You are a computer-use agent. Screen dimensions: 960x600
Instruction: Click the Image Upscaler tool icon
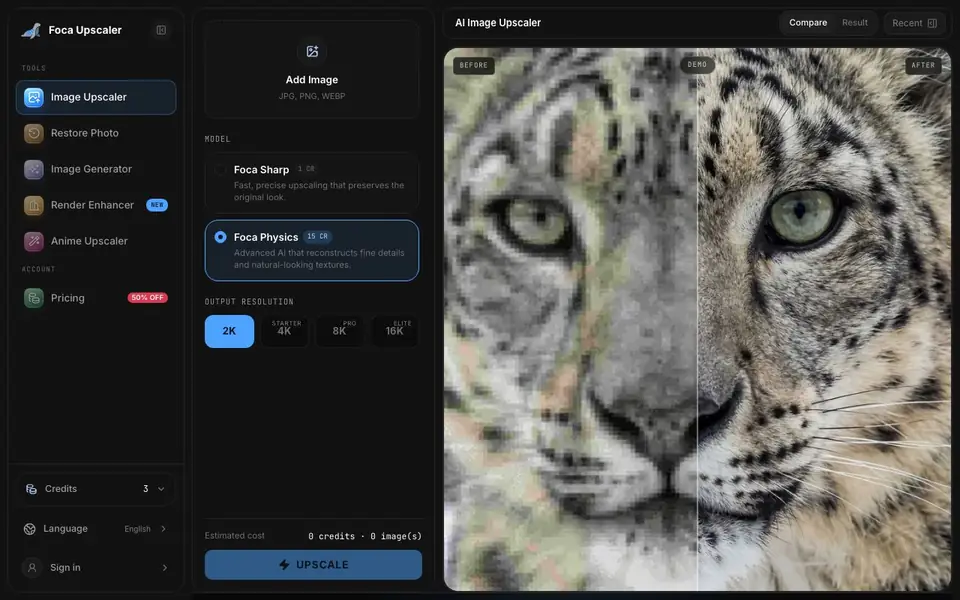click(34, 97)
